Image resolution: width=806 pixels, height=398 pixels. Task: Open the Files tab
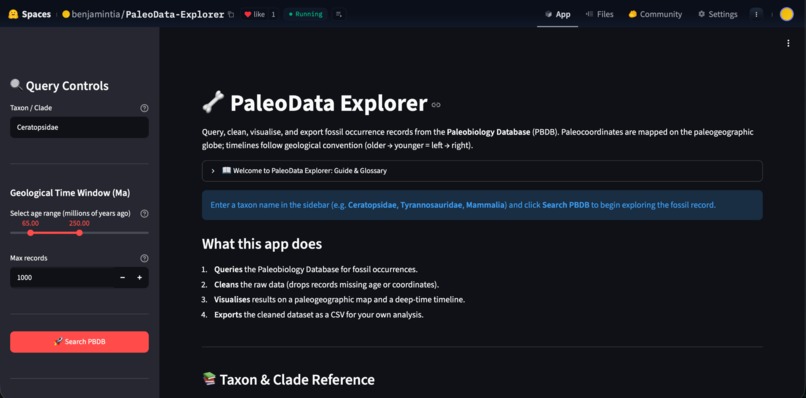coord(599,14)
